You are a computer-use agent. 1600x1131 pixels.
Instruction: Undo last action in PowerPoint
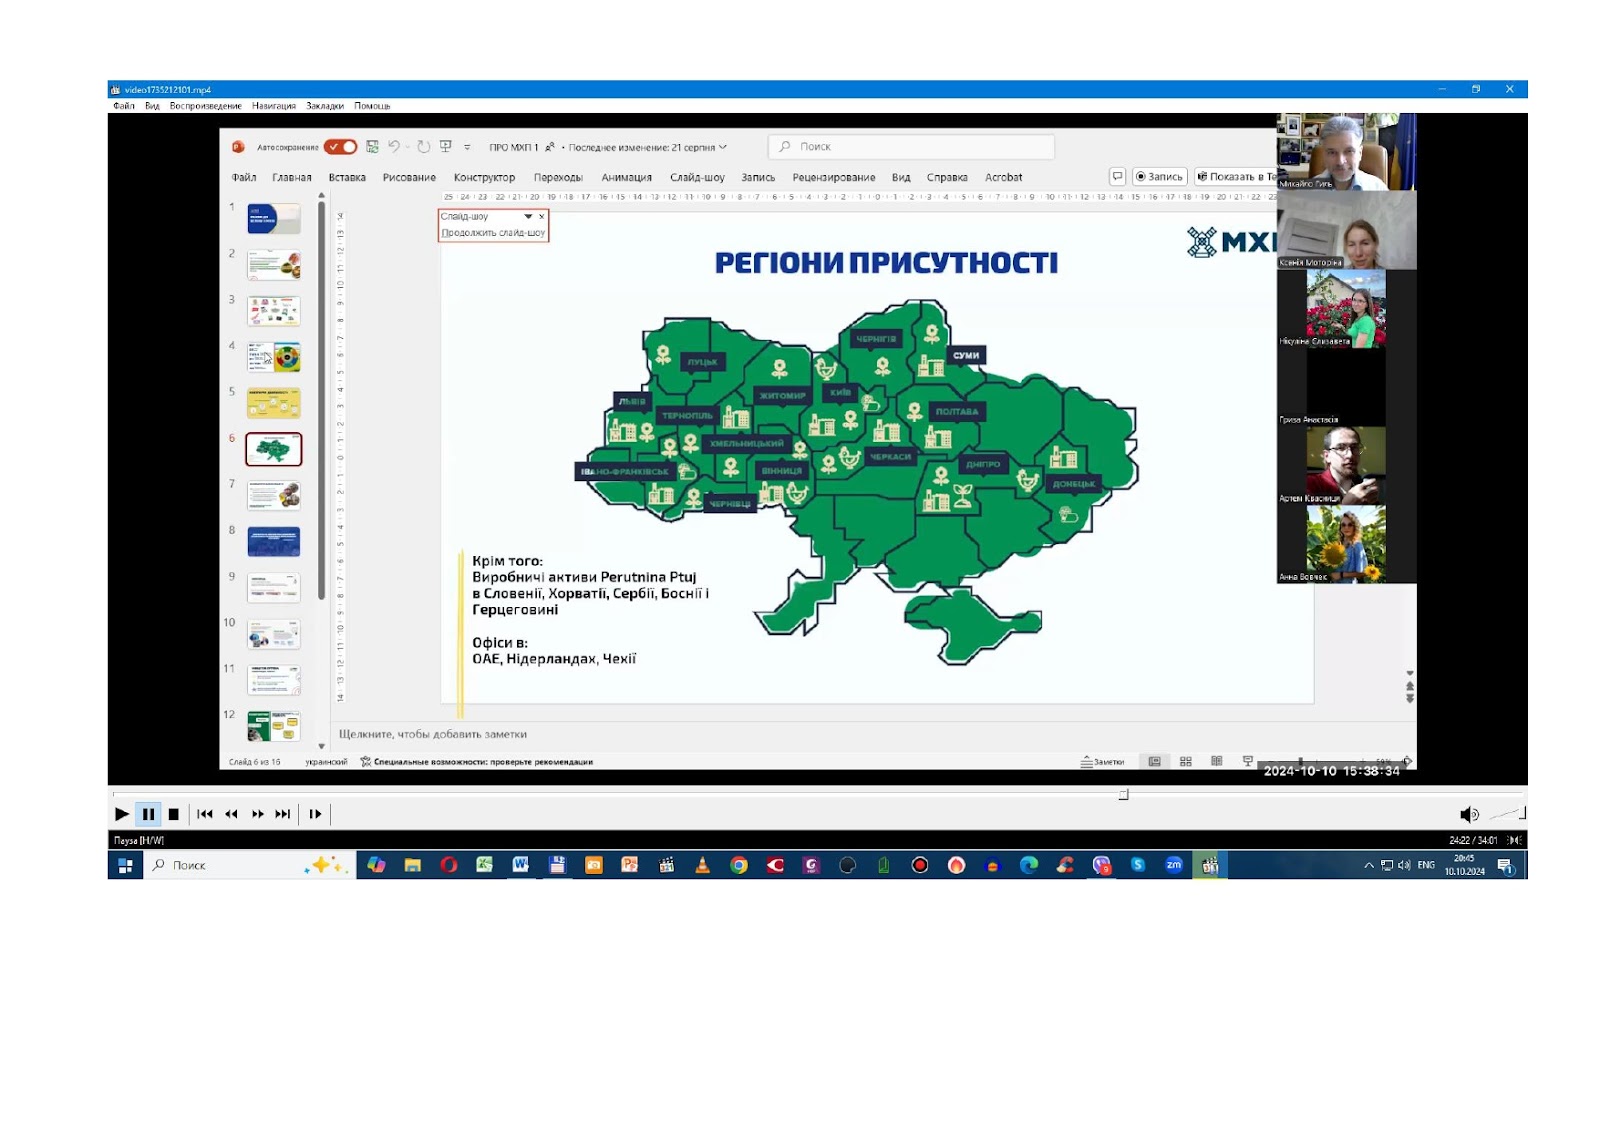point(394,147)
